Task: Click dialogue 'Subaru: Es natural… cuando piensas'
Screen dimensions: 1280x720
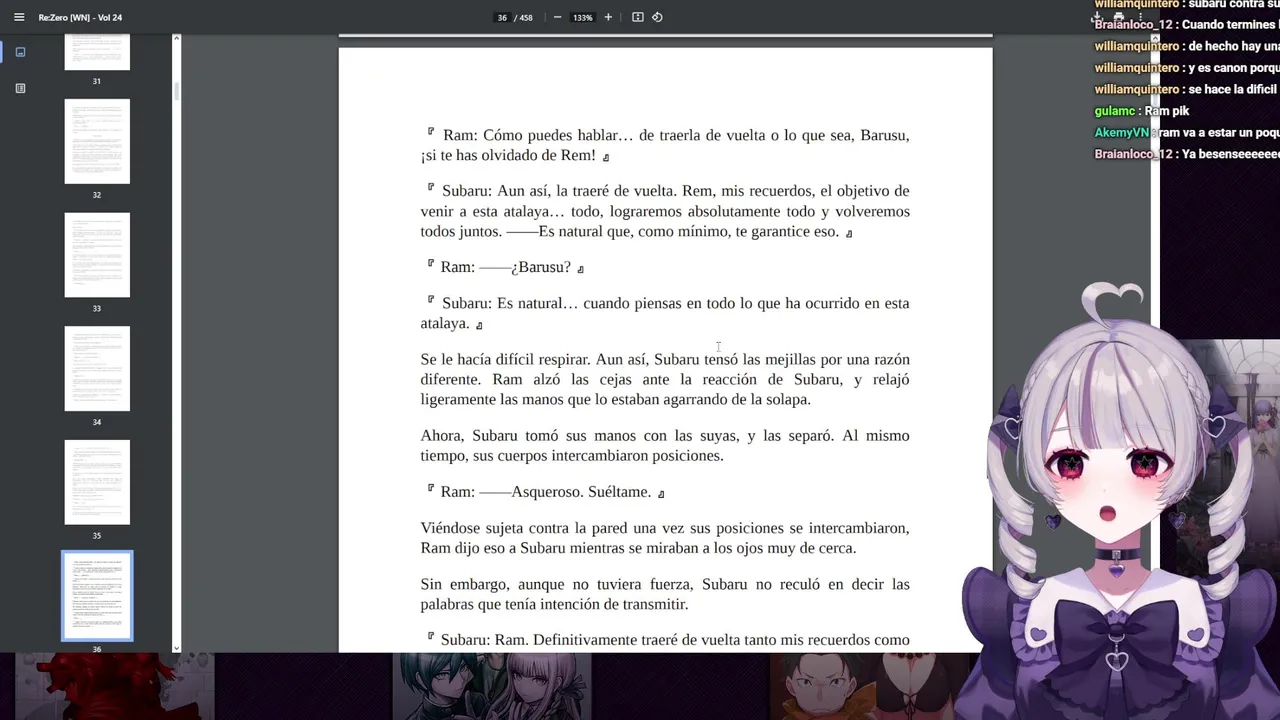Action: pos(665,313)
